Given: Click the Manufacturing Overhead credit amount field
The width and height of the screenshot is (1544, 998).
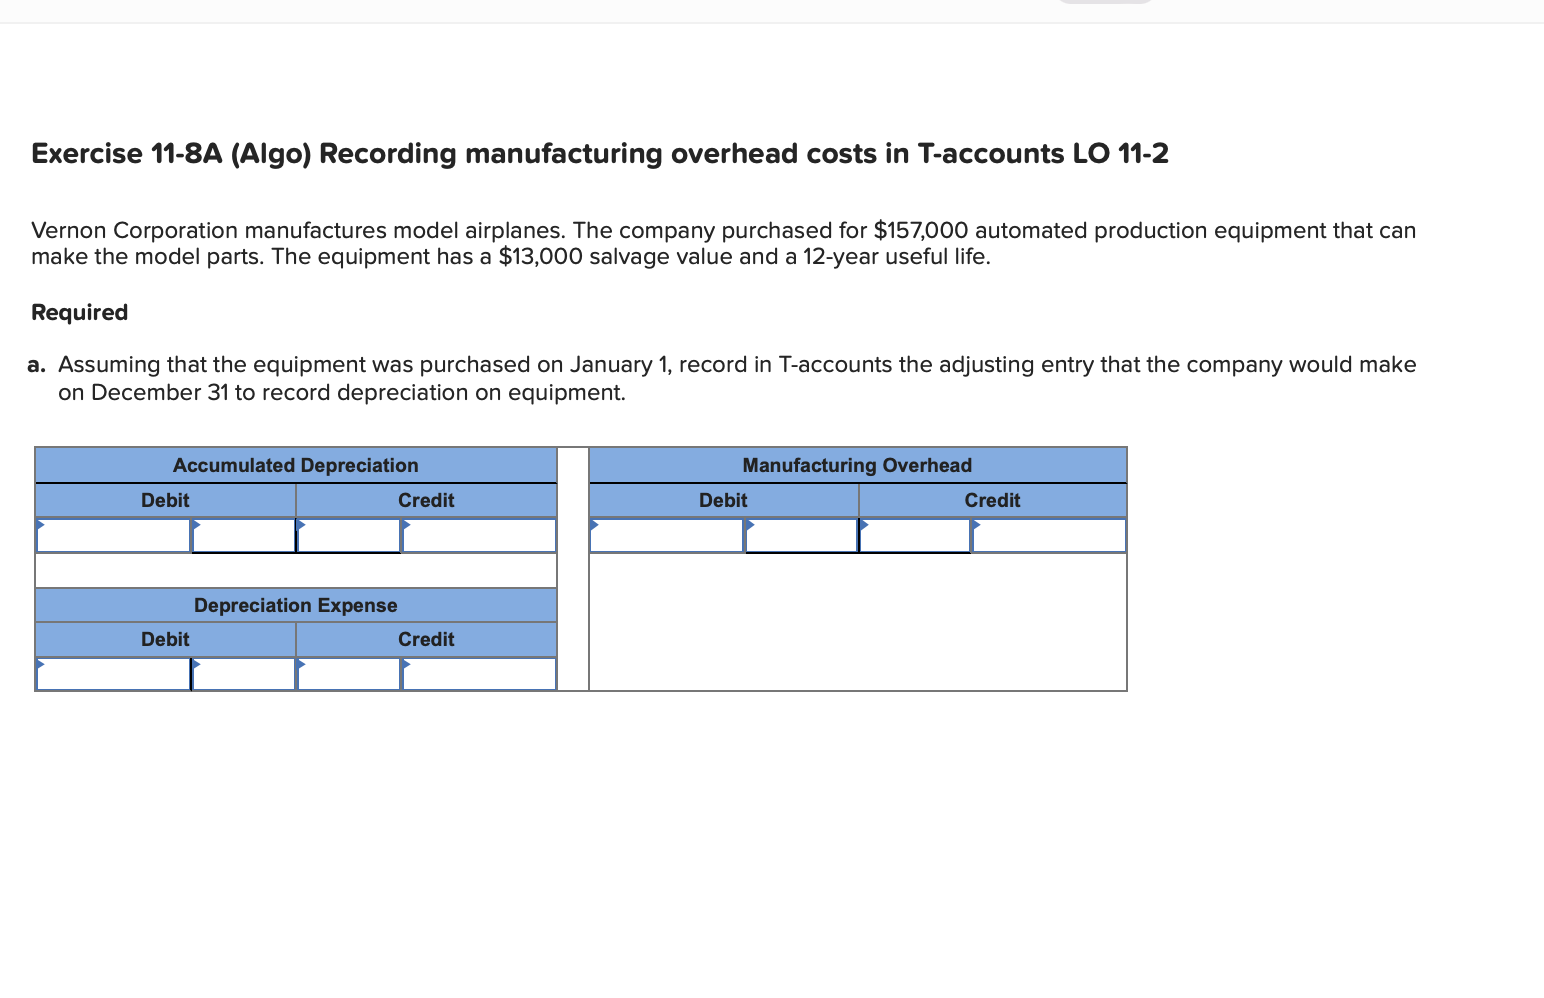Looking at the screenshot, I should (1047, 535).
